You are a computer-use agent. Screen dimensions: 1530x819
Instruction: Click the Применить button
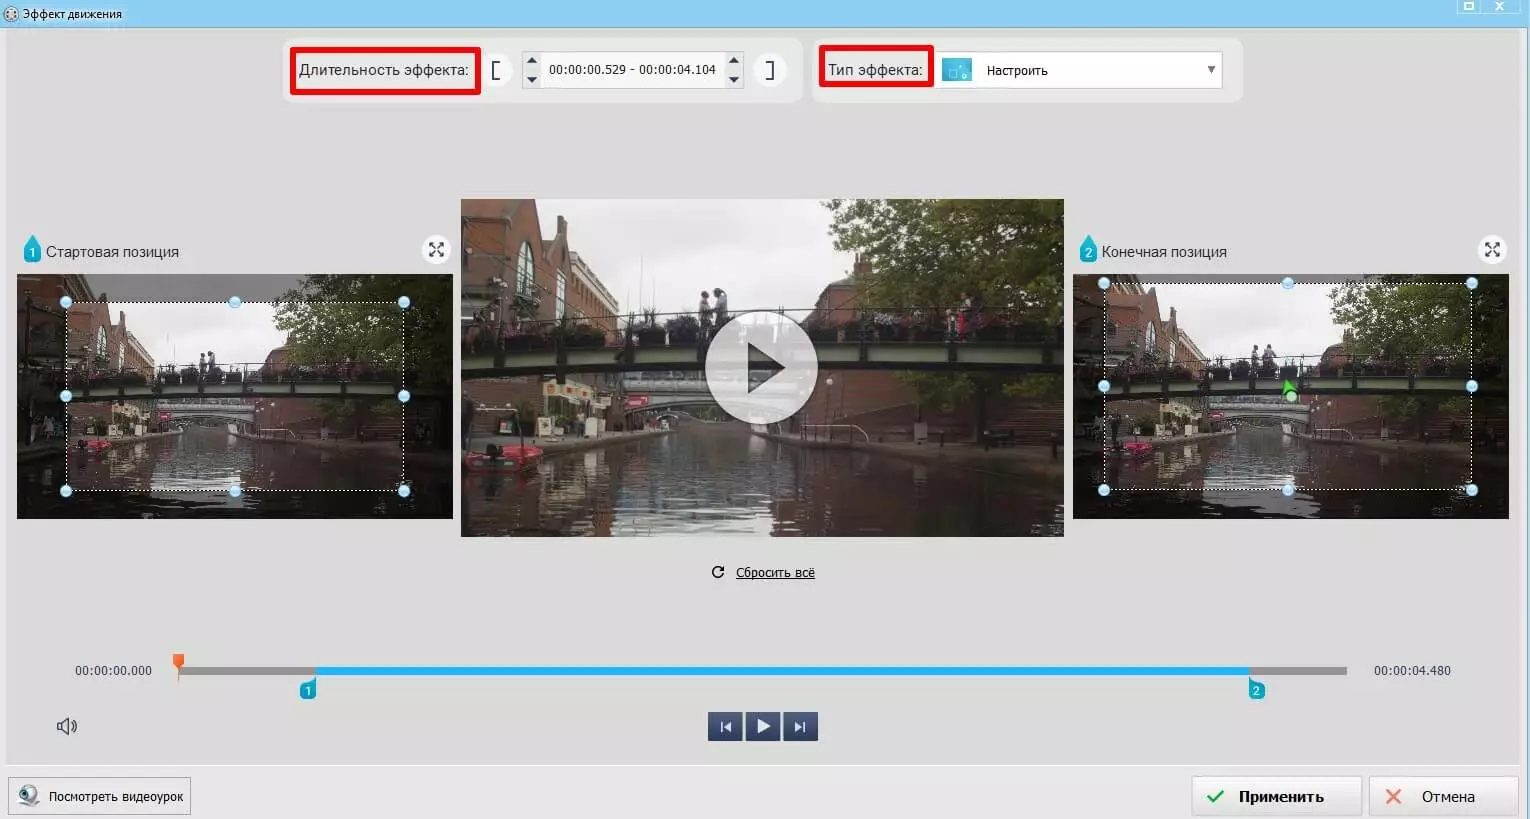(x=1276, y=796)
